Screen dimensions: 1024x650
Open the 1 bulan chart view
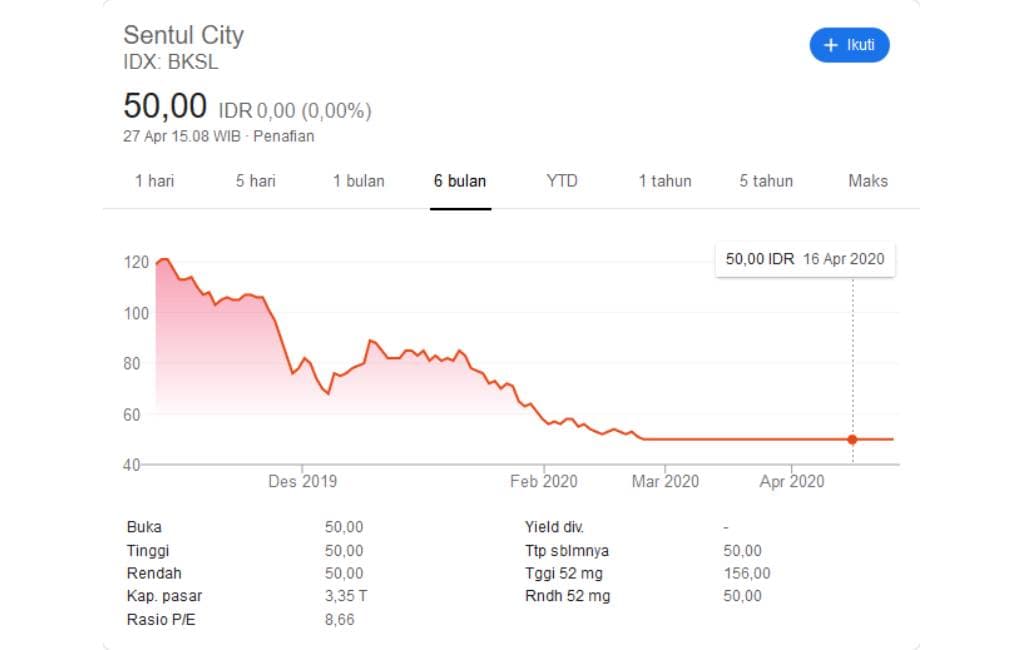click(359, 181)
